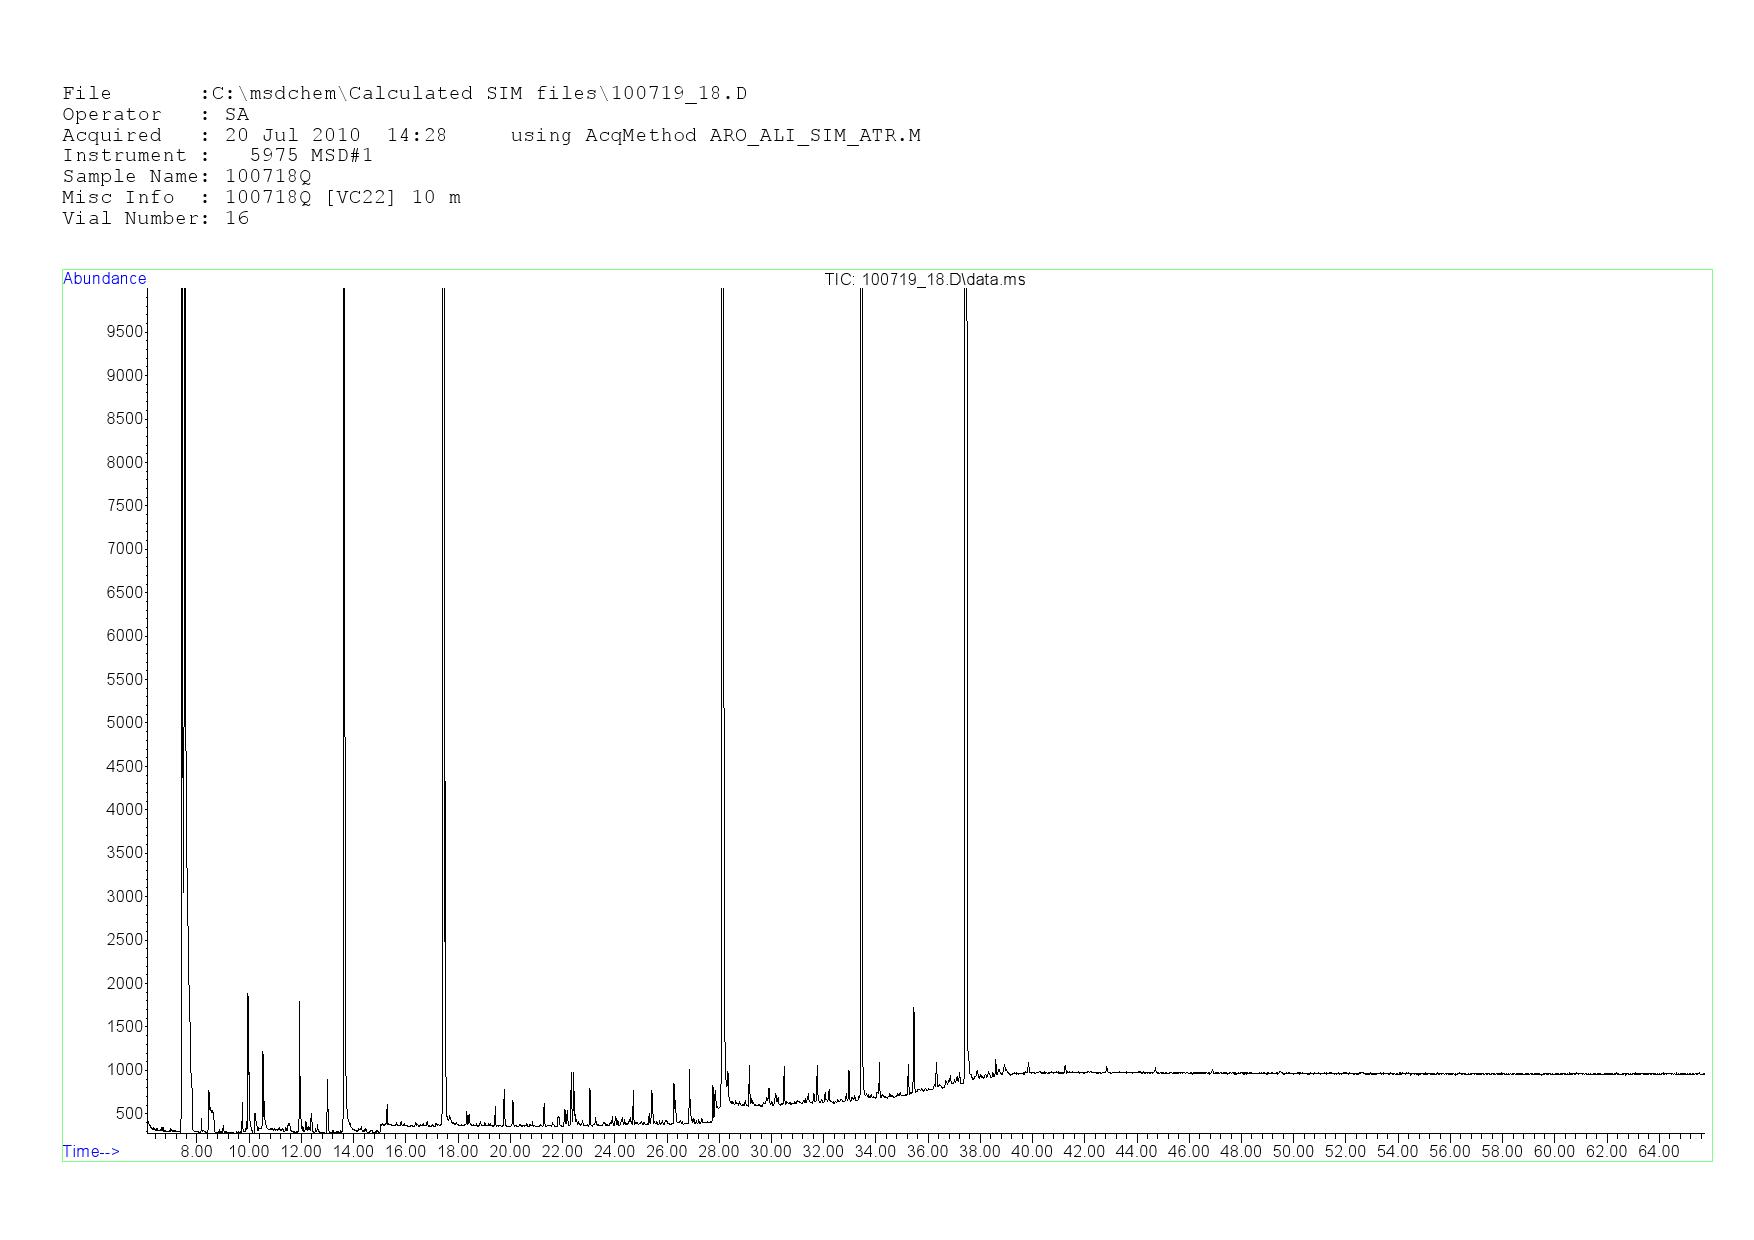Click the 5000 abundance tick label
The image size is (1754, 1240).
coord(125,723)
